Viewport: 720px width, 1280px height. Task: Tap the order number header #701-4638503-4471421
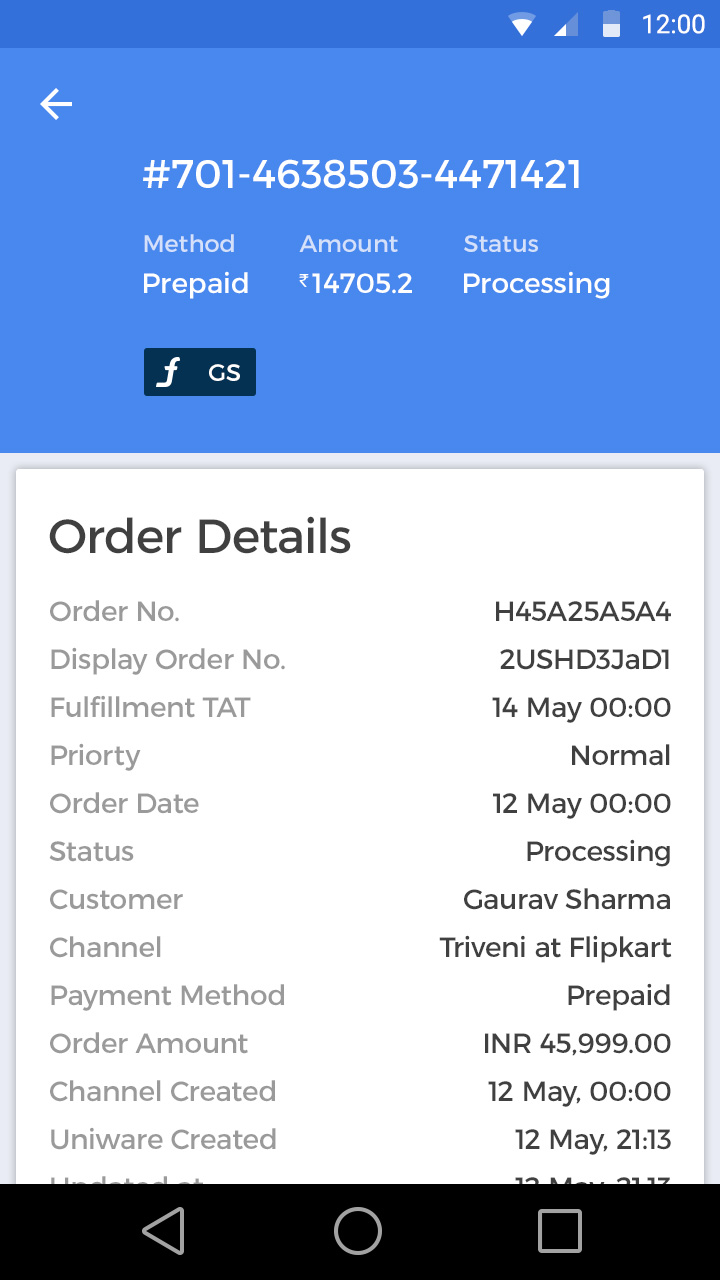[x=361, y=175]
